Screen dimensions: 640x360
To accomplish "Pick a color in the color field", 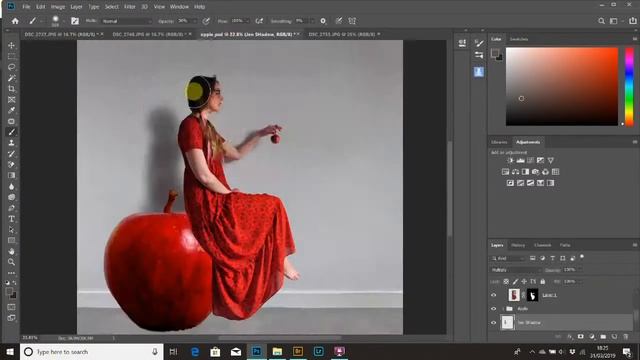I will click(562, 86).
